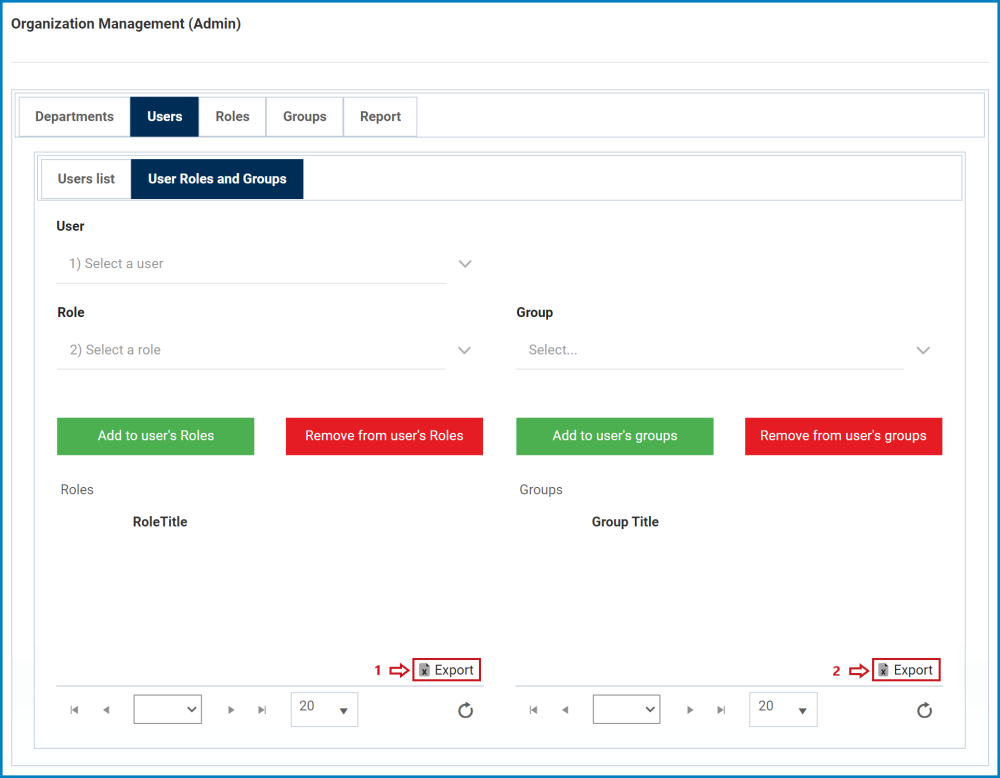Go to last page in Roles grid
This screenshot has width=1000, height=778.
pos(262,710)
